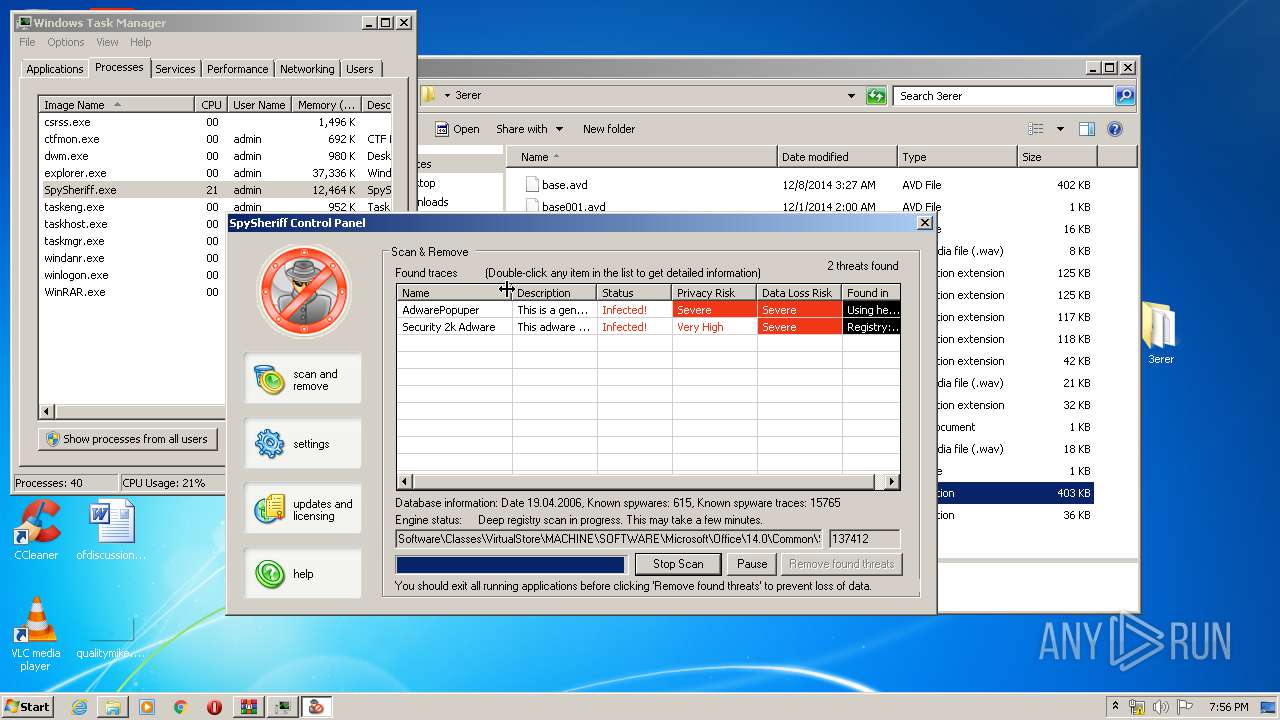Image resolution: width=1280 pixels, height=720 pixels.
Task: Sort Explorer files by Type column
Action: (x=956, y=157)
